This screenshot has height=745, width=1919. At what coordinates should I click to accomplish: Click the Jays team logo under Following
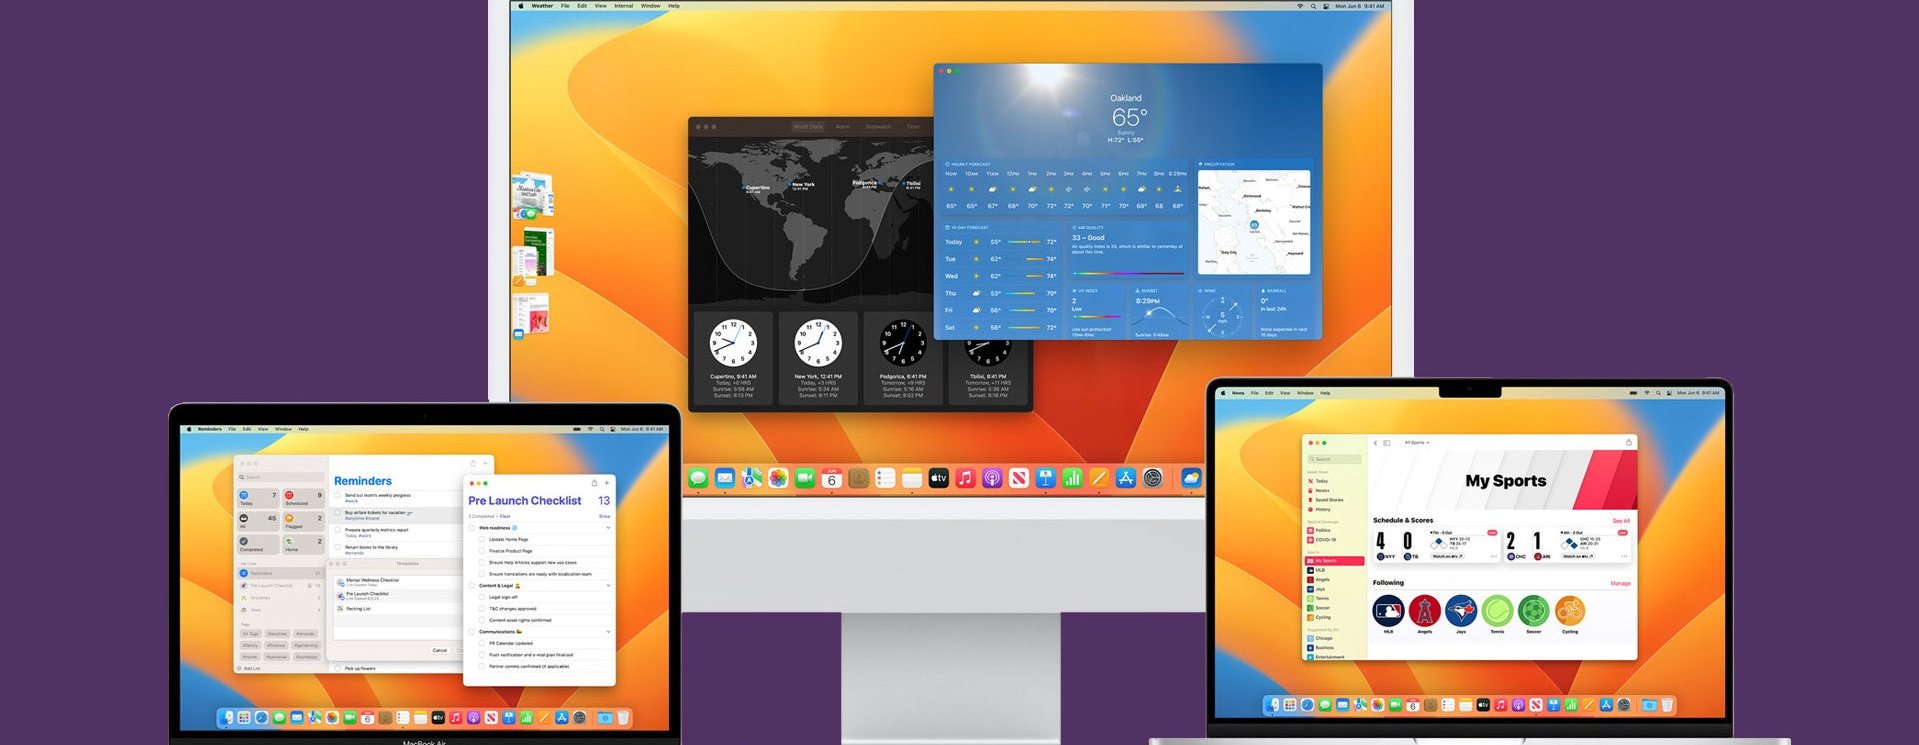point(1461,610)
